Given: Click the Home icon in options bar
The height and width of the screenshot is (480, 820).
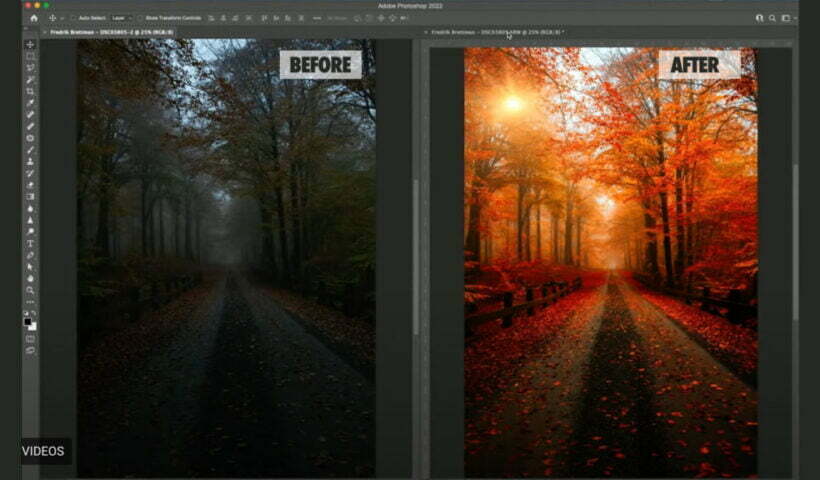Looking at the screenshot, I should [33, 18].
